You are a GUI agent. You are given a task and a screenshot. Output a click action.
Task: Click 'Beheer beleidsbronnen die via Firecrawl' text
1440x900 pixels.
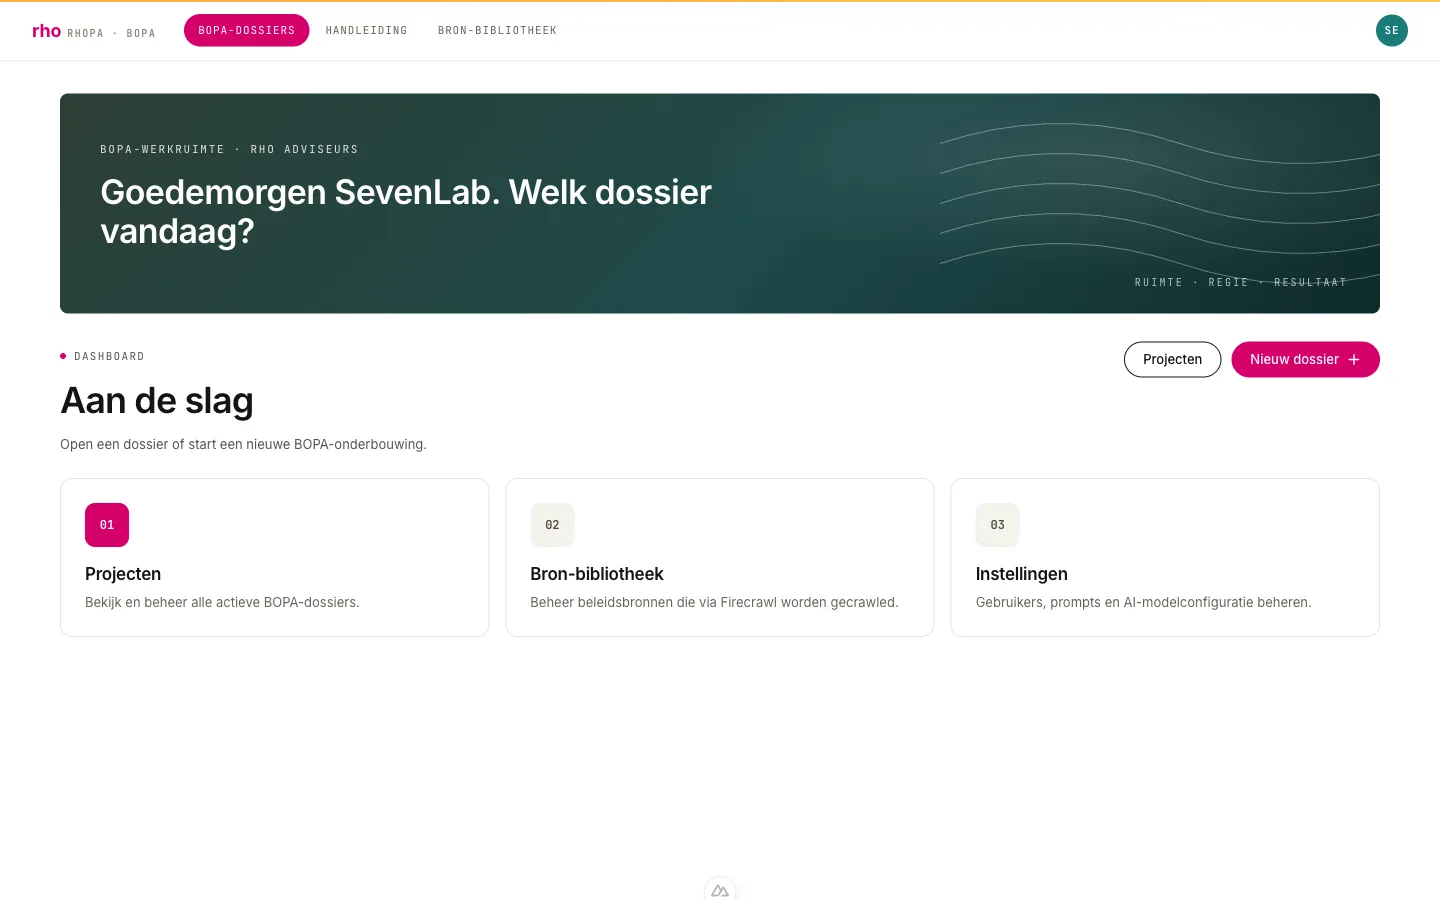[x=714, y=602]
